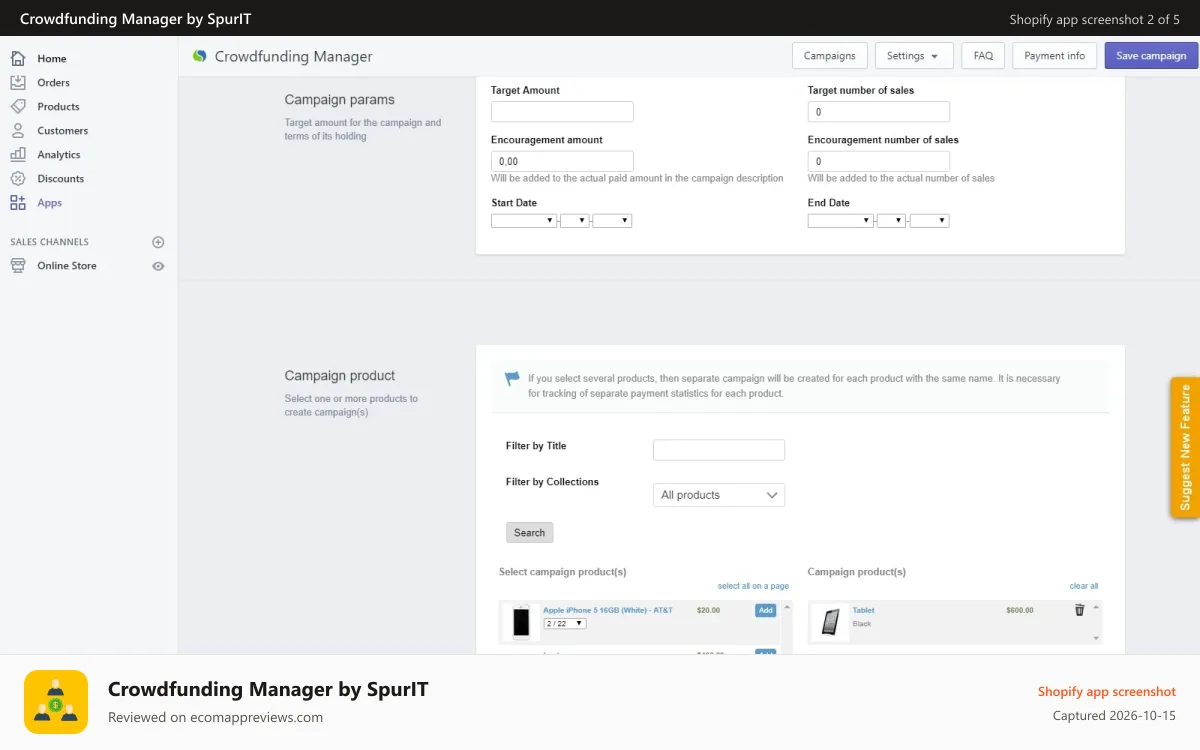Screen dimensions: 1200x750
Task: Open Payment info
Action: [x=1055, y=56]
